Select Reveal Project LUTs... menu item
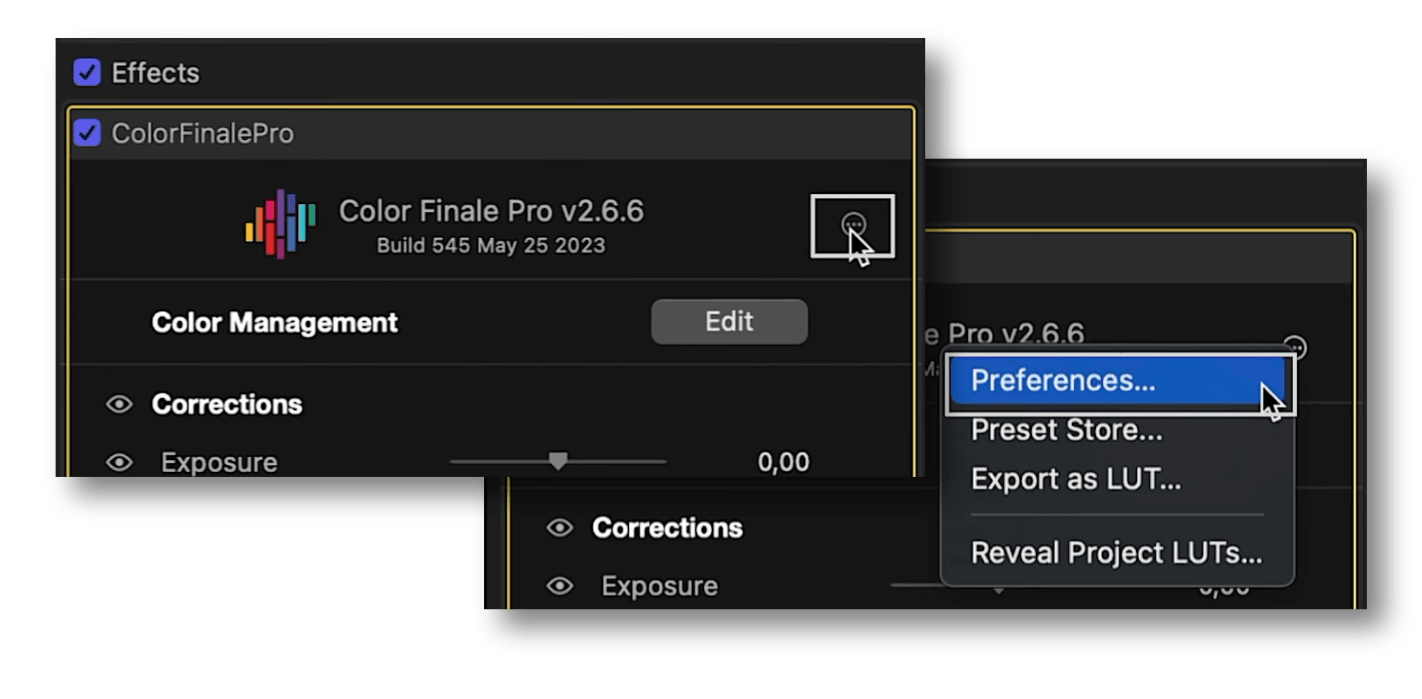This screenshot has height=699, width=1422. 1117,553
